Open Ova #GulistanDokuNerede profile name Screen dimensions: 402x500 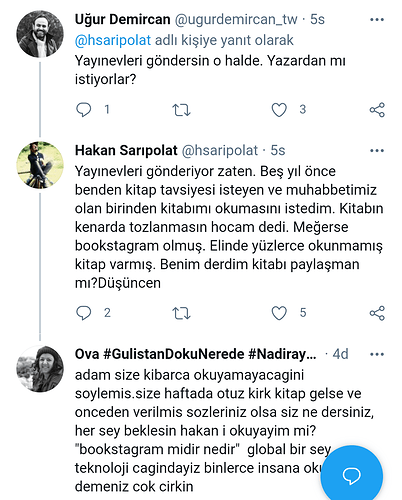click(196, 354)
